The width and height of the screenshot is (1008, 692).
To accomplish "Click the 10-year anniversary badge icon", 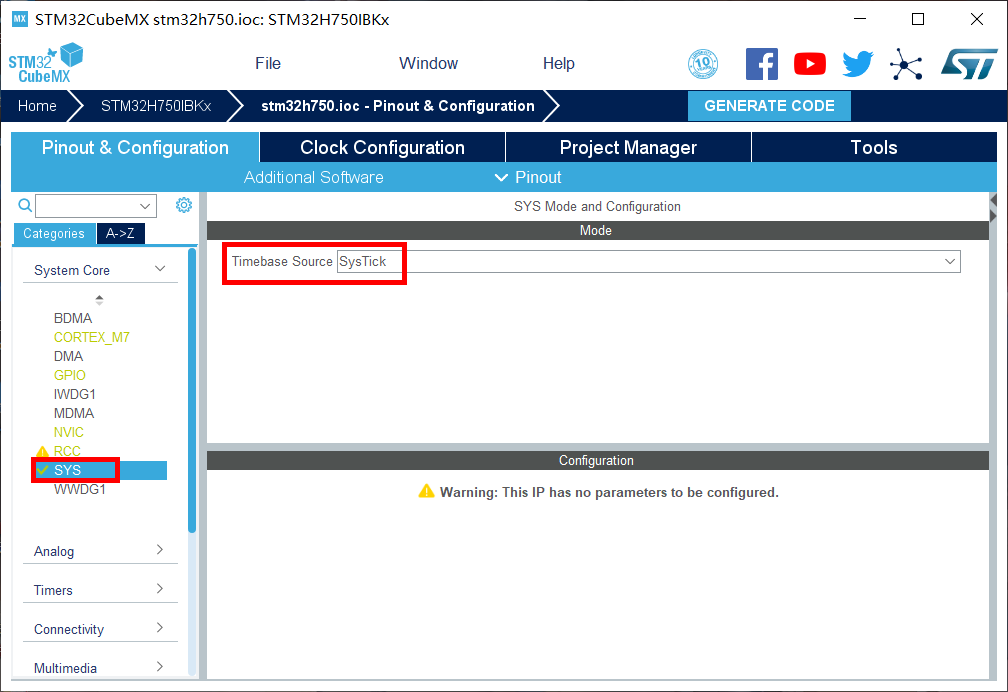I will (x=703, y=64).
